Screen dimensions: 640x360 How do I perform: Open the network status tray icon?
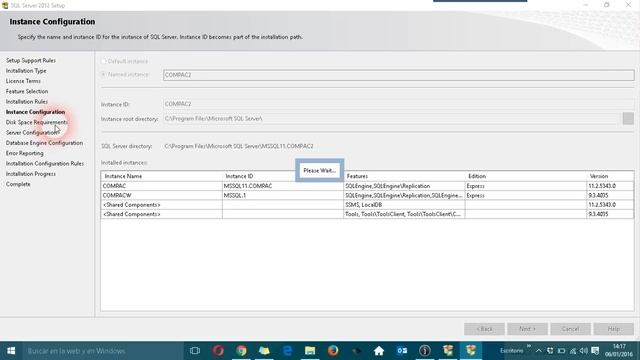click(x=573, y=351)
